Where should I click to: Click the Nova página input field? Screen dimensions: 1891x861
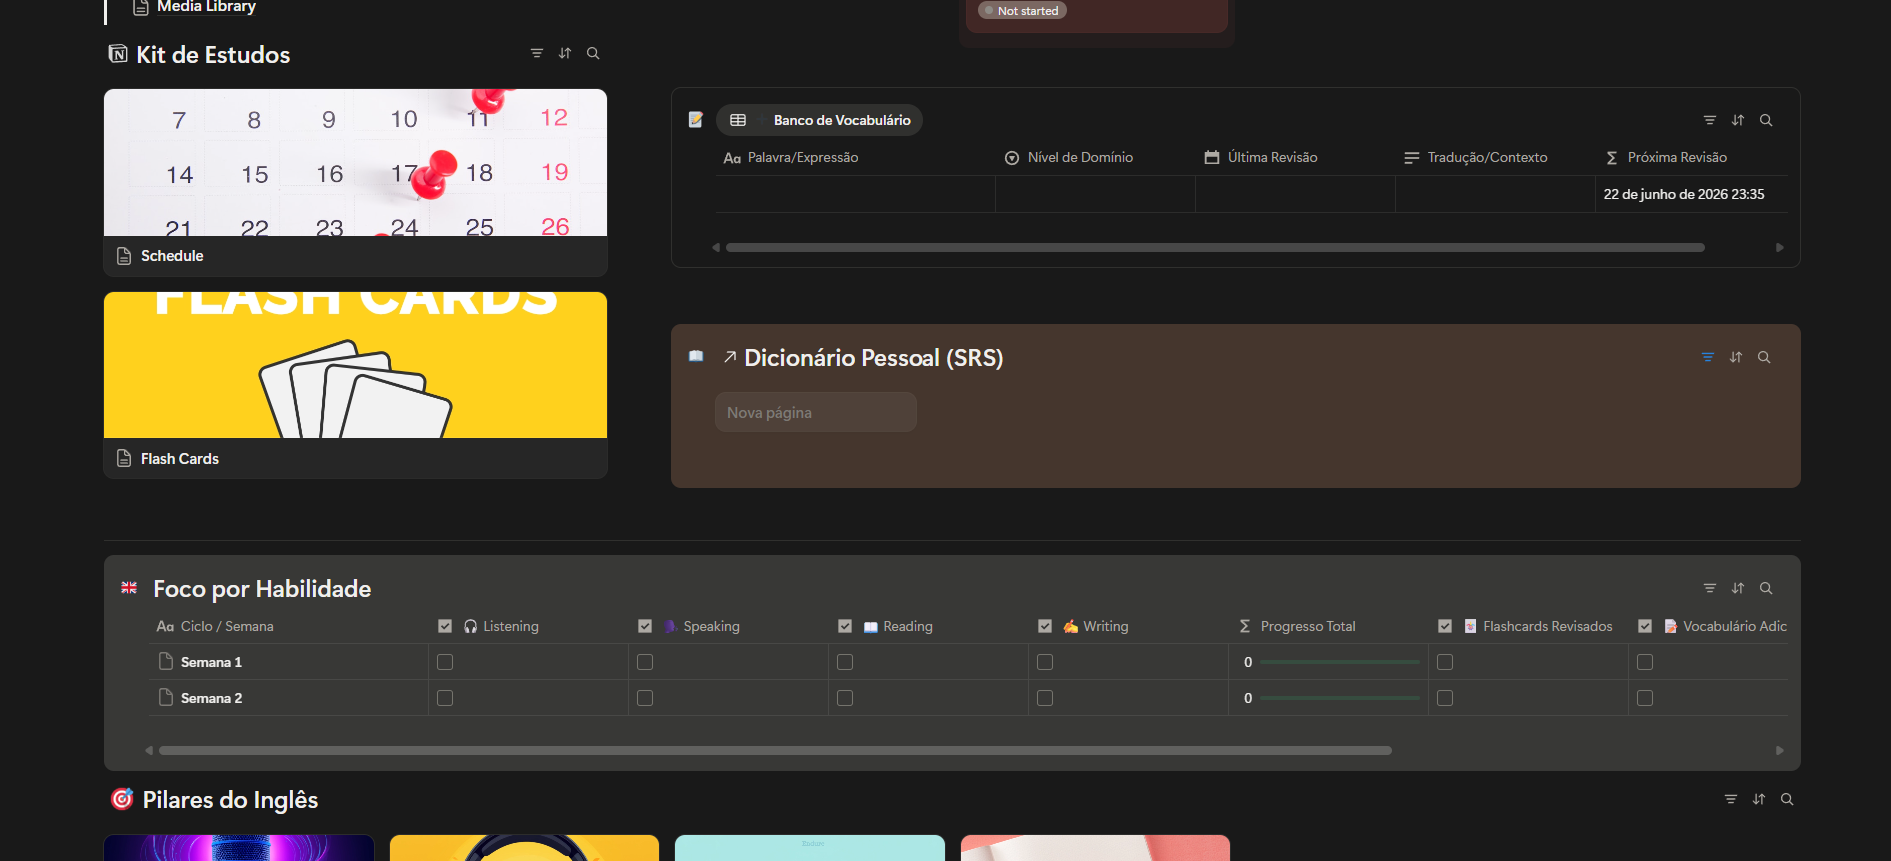tap(816, 412)
